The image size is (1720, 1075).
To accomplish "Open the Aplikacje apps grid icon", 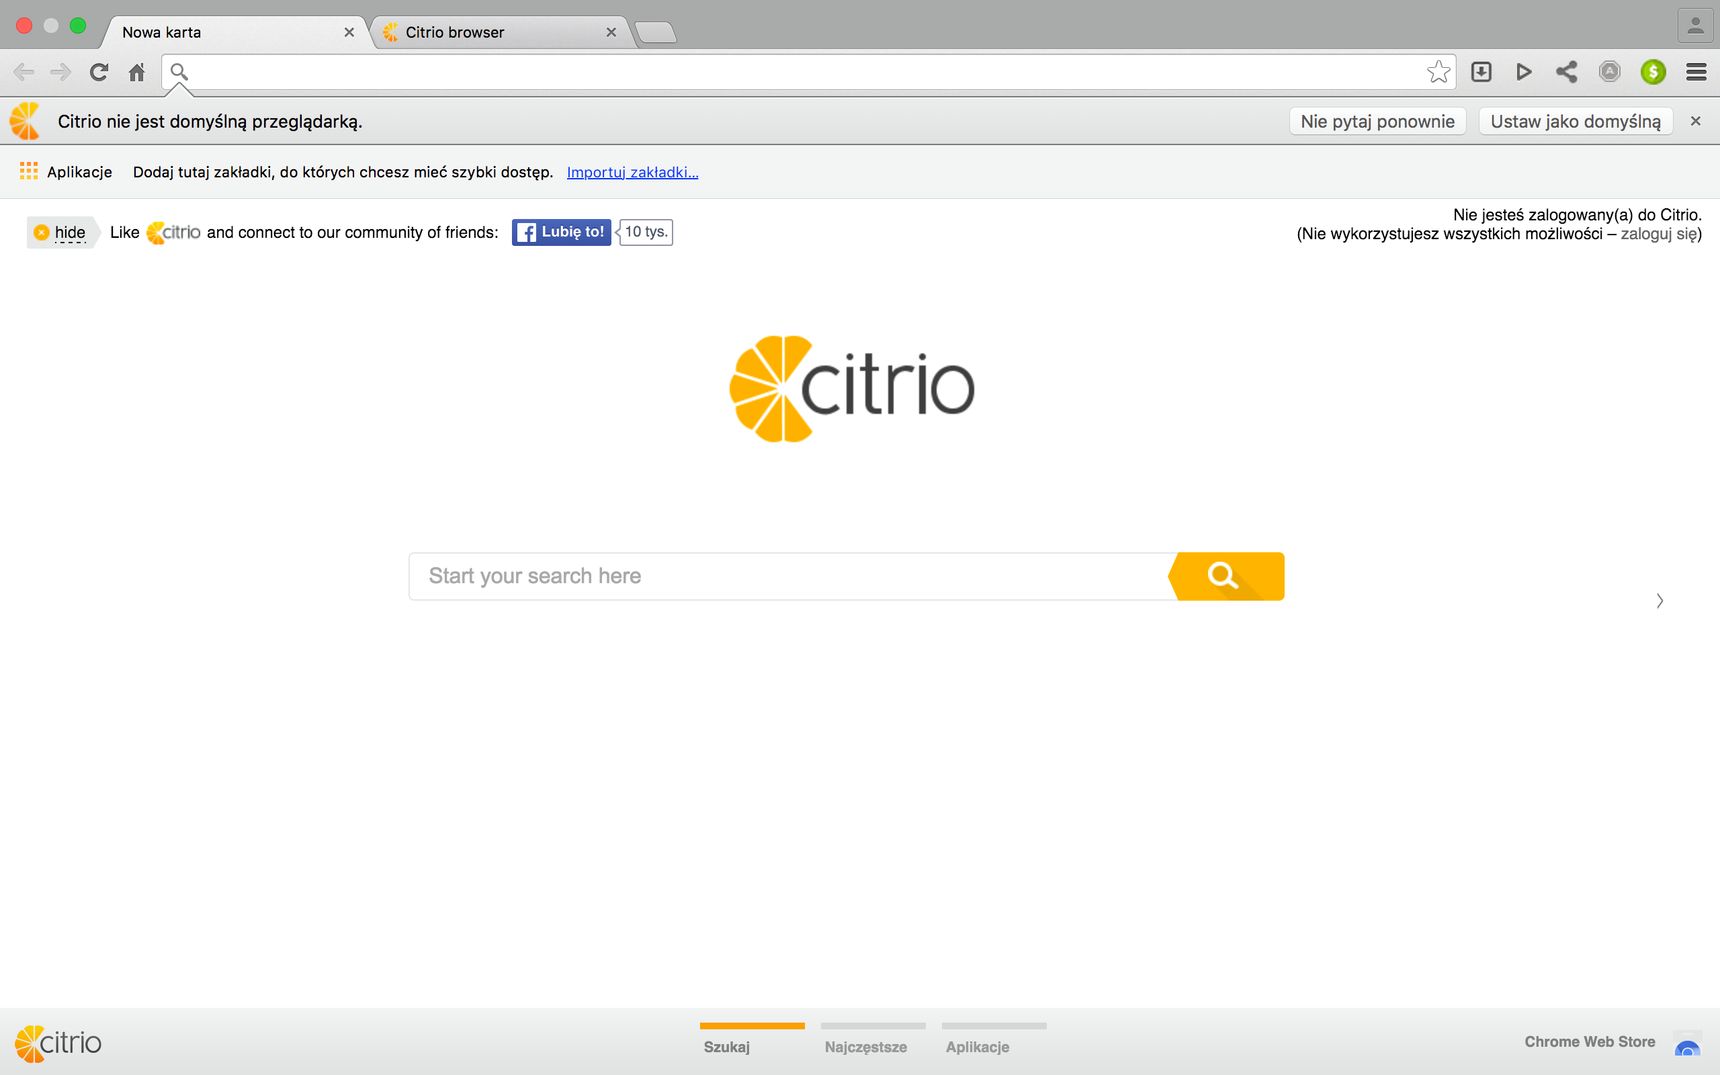I will click(x=29, y=172).
